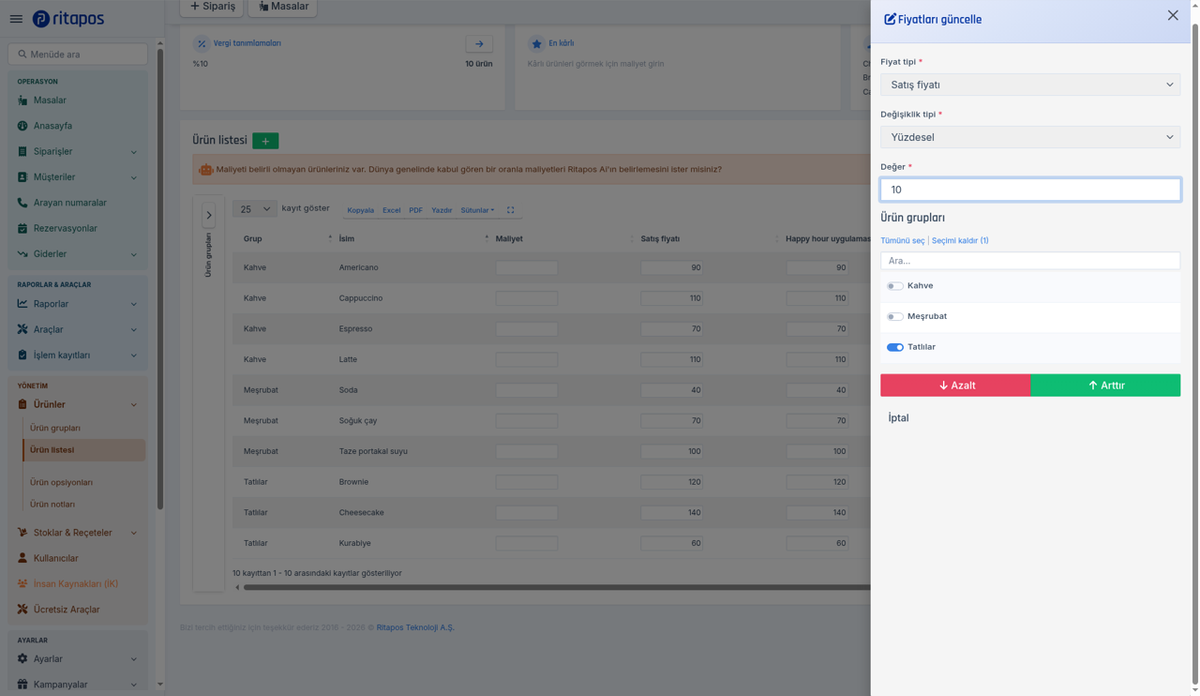Click the fullscreen table icon

510,210
